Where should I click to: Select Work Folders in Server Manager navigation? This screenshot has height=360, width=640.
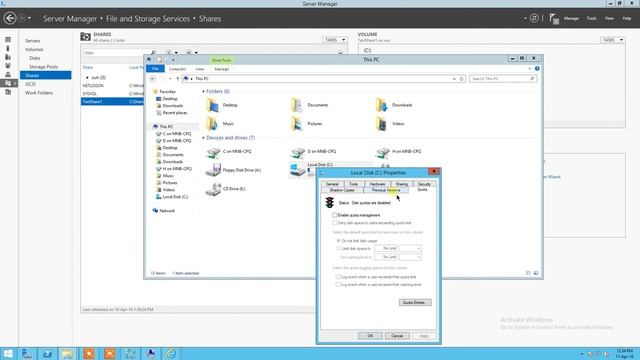coord(39,93)
